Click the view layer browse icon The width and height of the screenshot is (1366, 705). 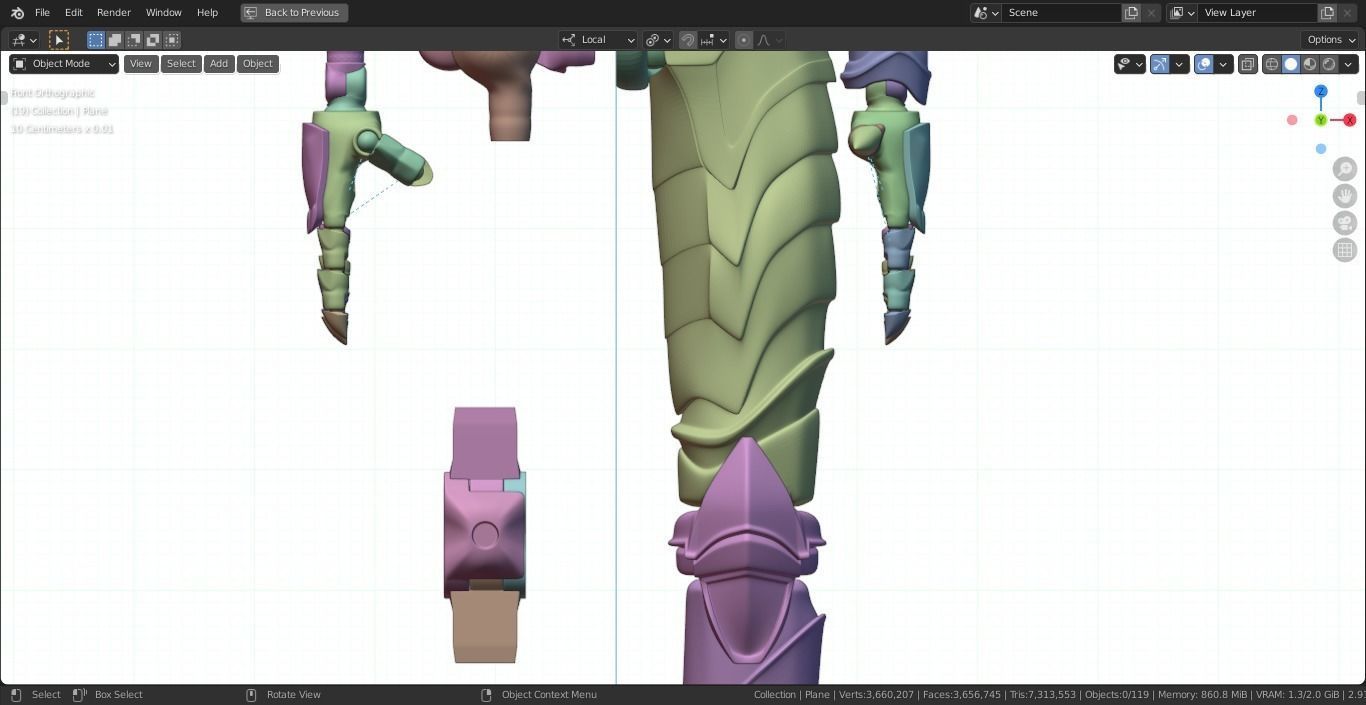tap(1182, 13)
